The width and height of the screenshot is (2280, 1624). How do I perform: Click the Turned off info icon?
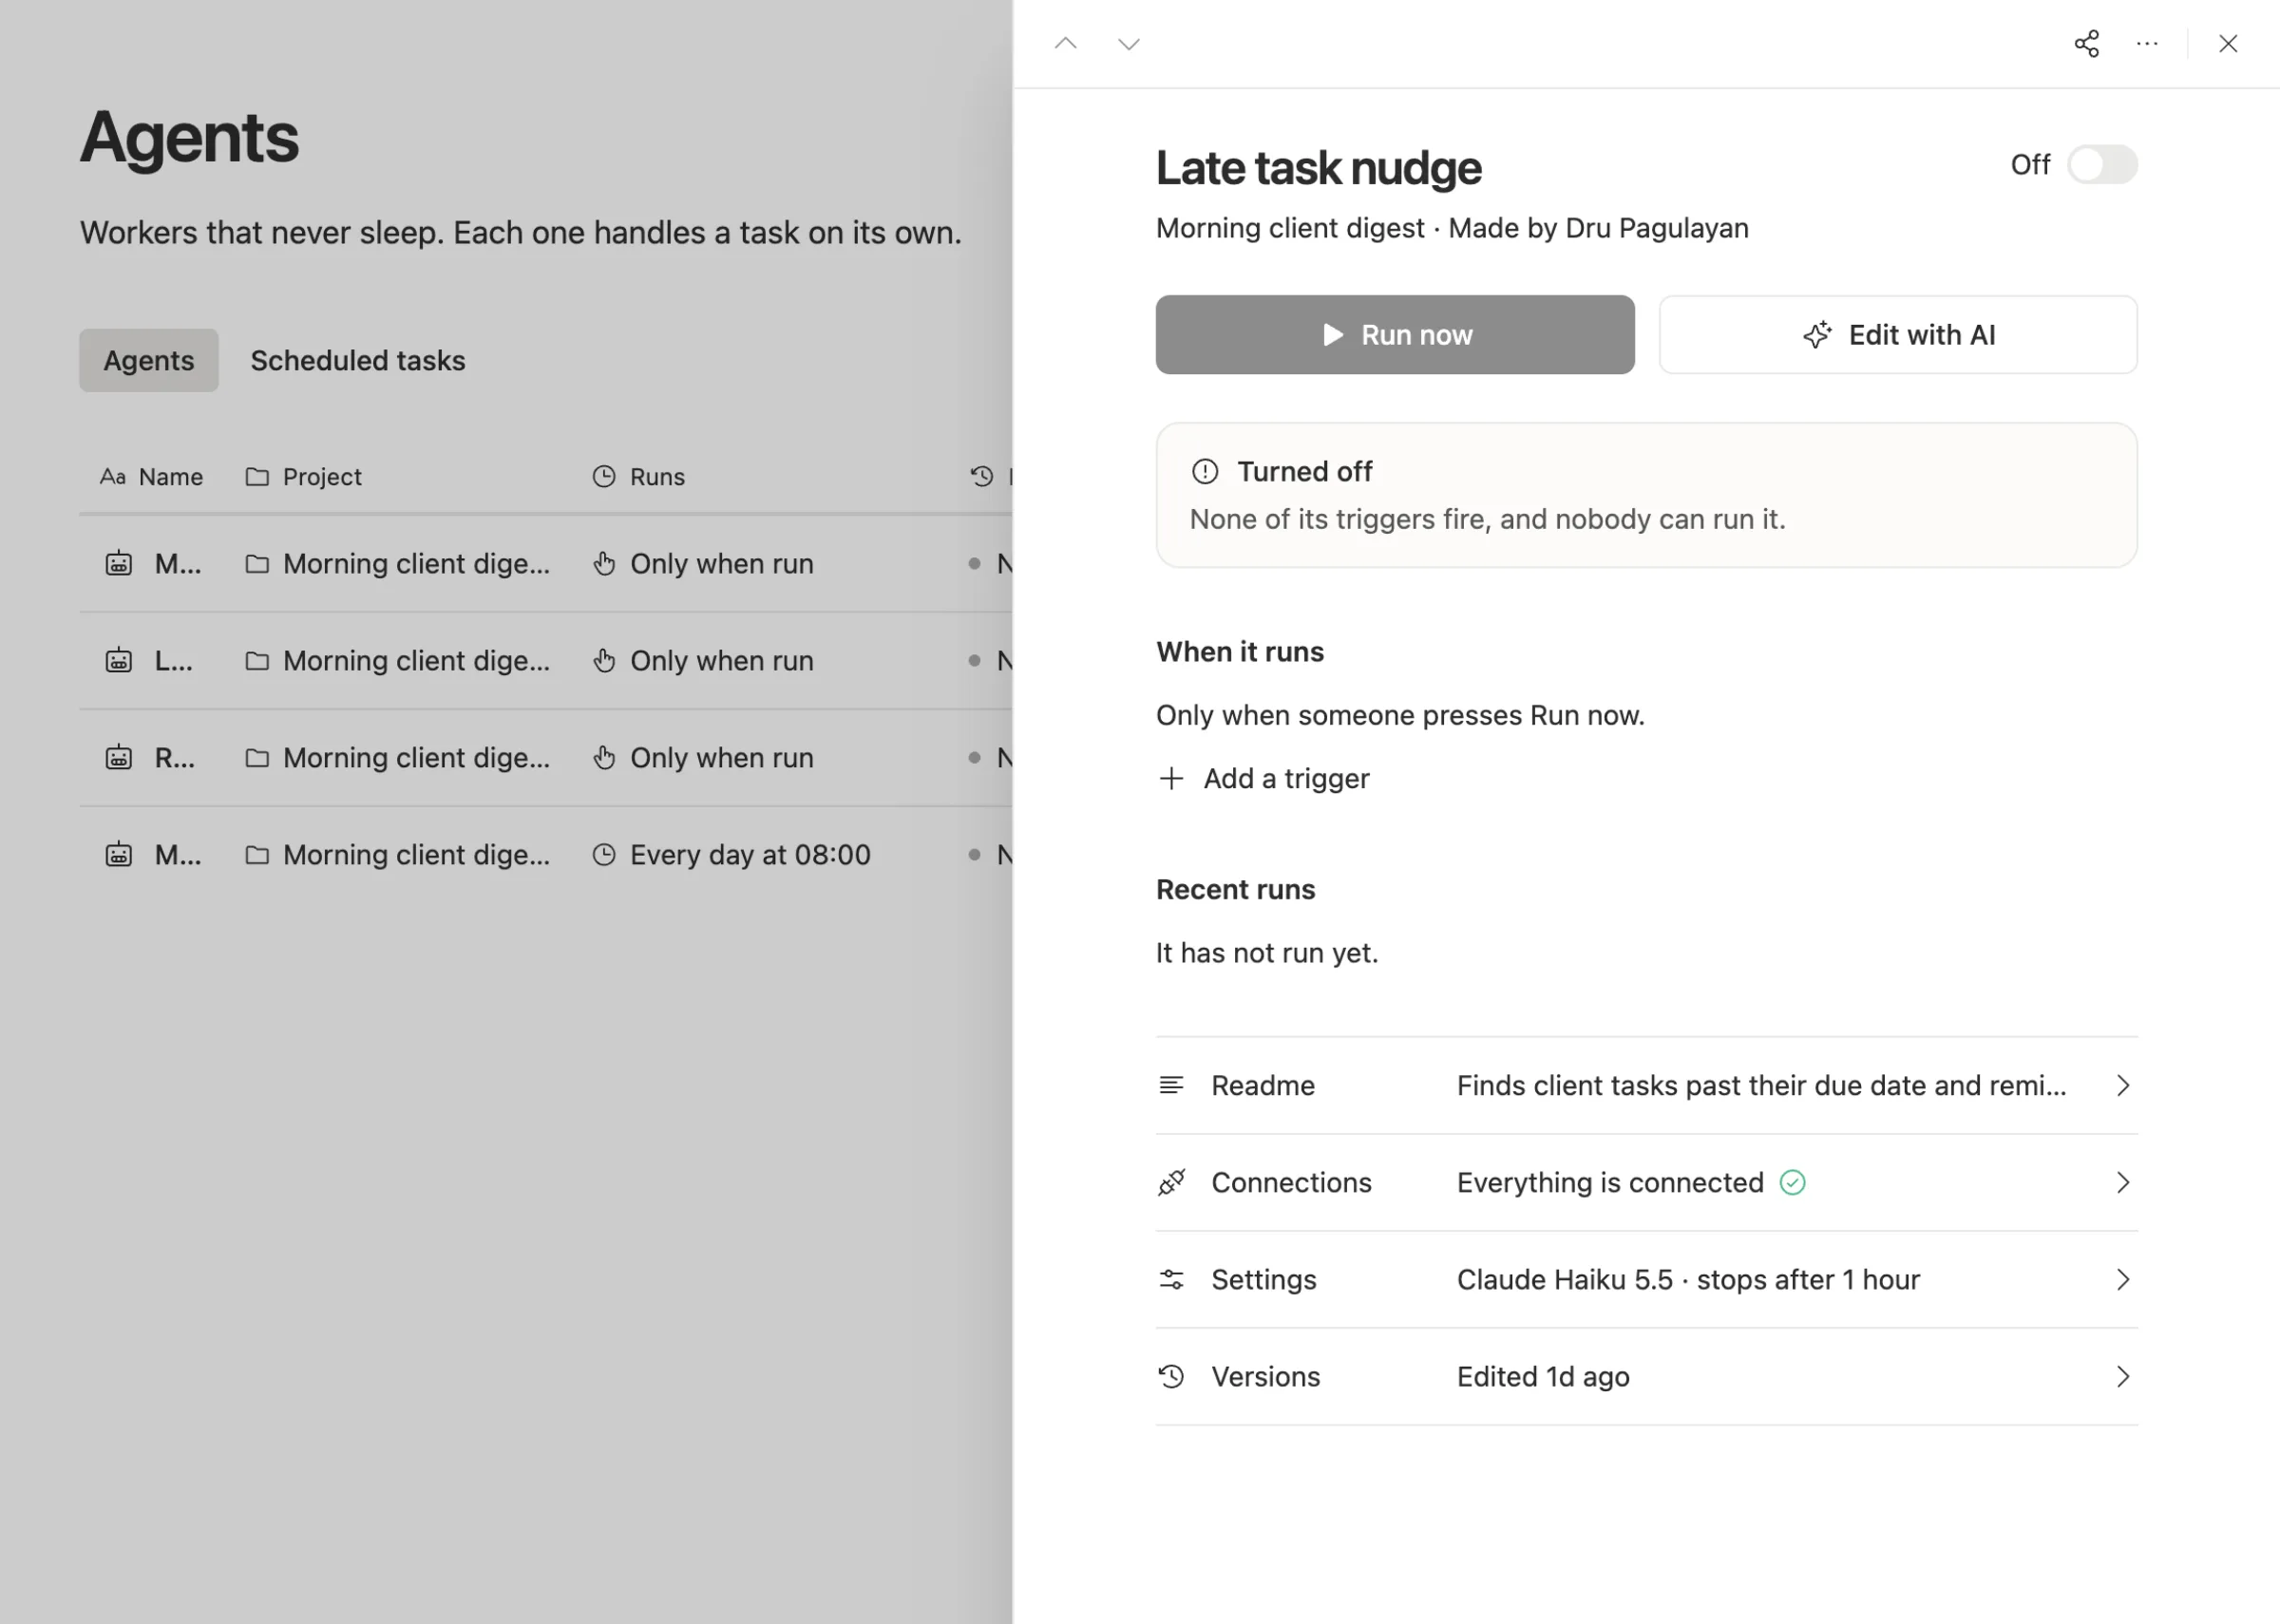pos(1205,471)
